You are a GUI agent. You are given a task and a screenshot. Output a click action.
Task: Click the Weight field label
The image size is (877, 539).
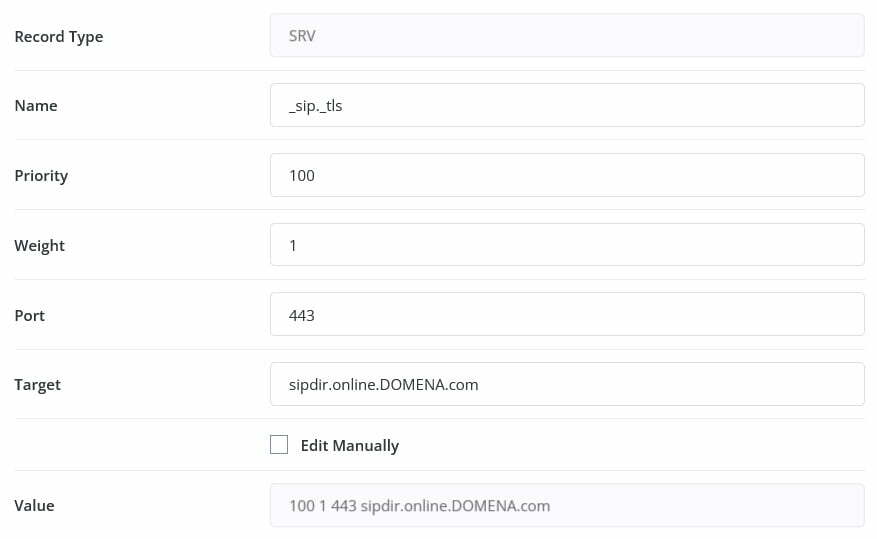click(x=39, y=246)
